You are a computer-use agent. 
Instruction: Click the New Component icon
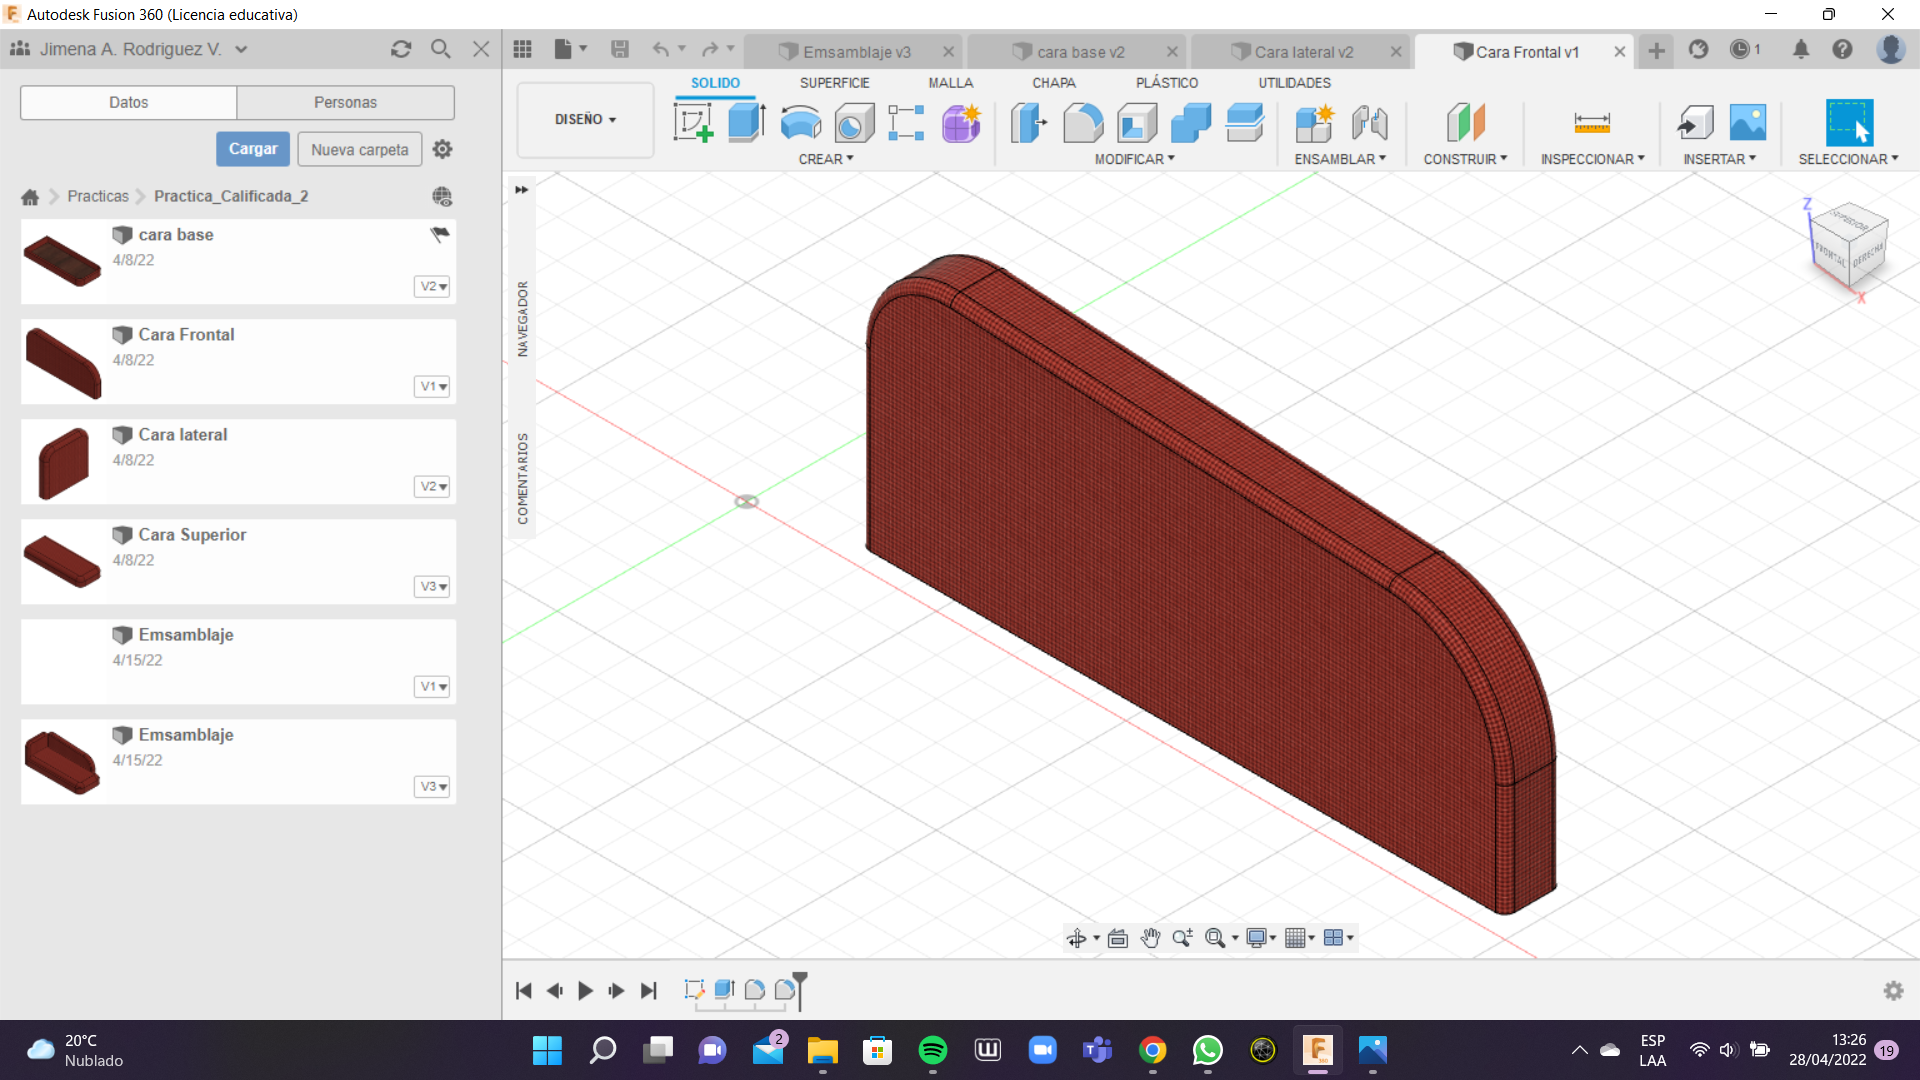(1314, 123)
